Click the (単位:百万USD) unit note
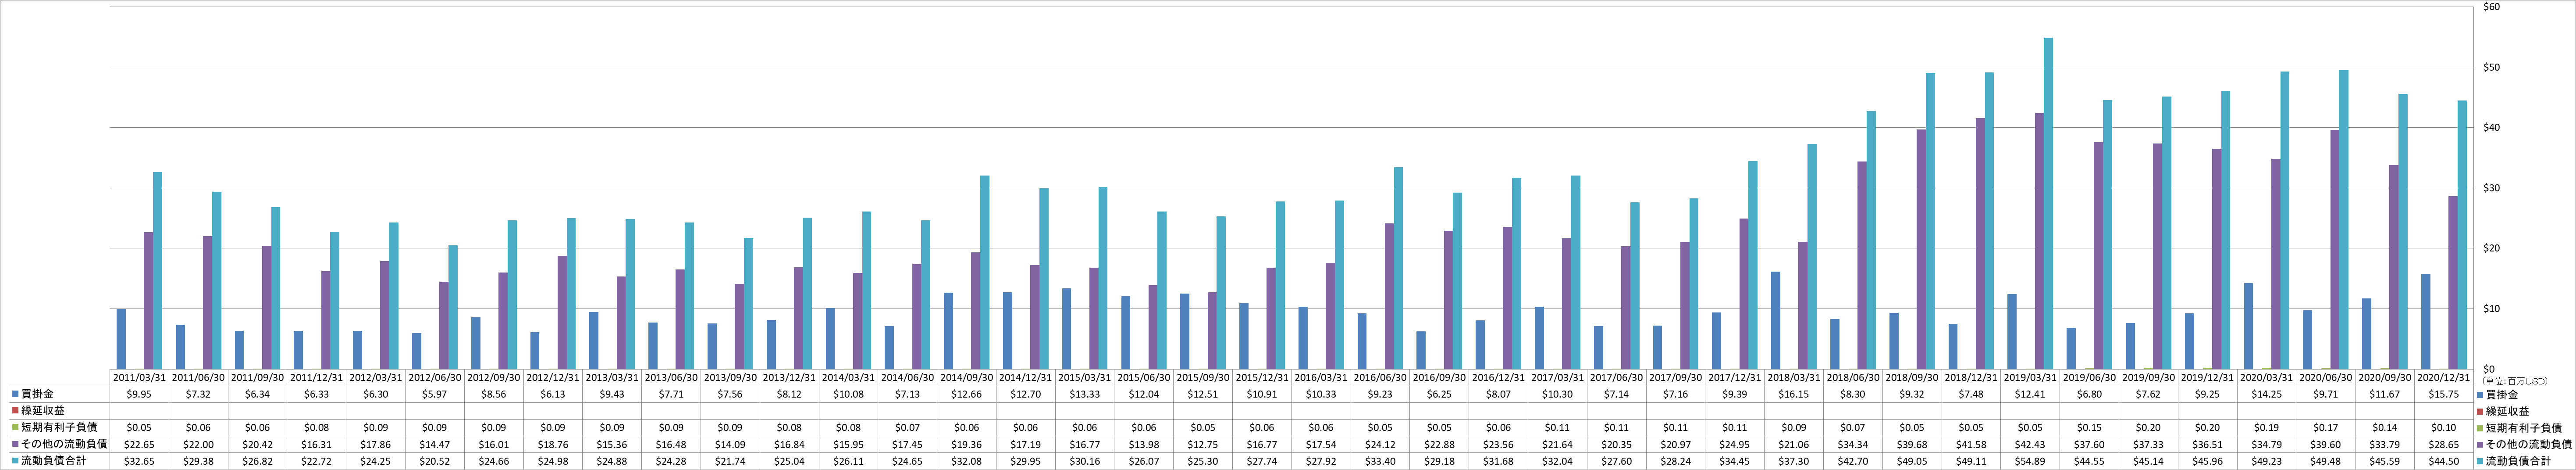The height and width of the screenshot is (470, 2576). click(2514, 380)
